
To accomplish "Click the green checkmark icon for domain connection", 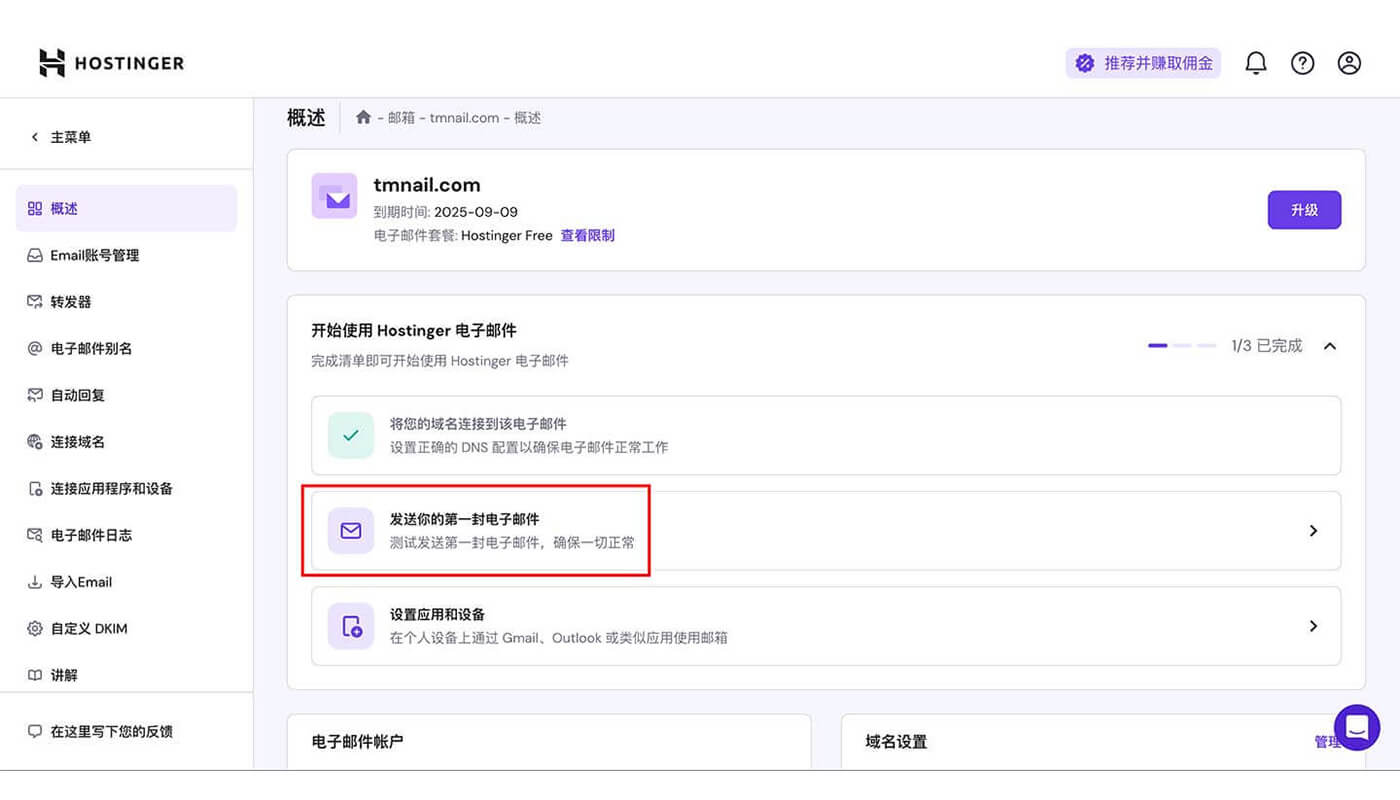I will tap(351, 435).
